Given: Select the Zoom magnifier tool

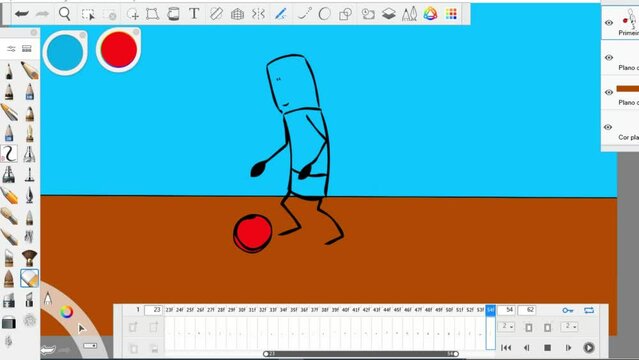Looking at the screenshot, I should point(64,14).
